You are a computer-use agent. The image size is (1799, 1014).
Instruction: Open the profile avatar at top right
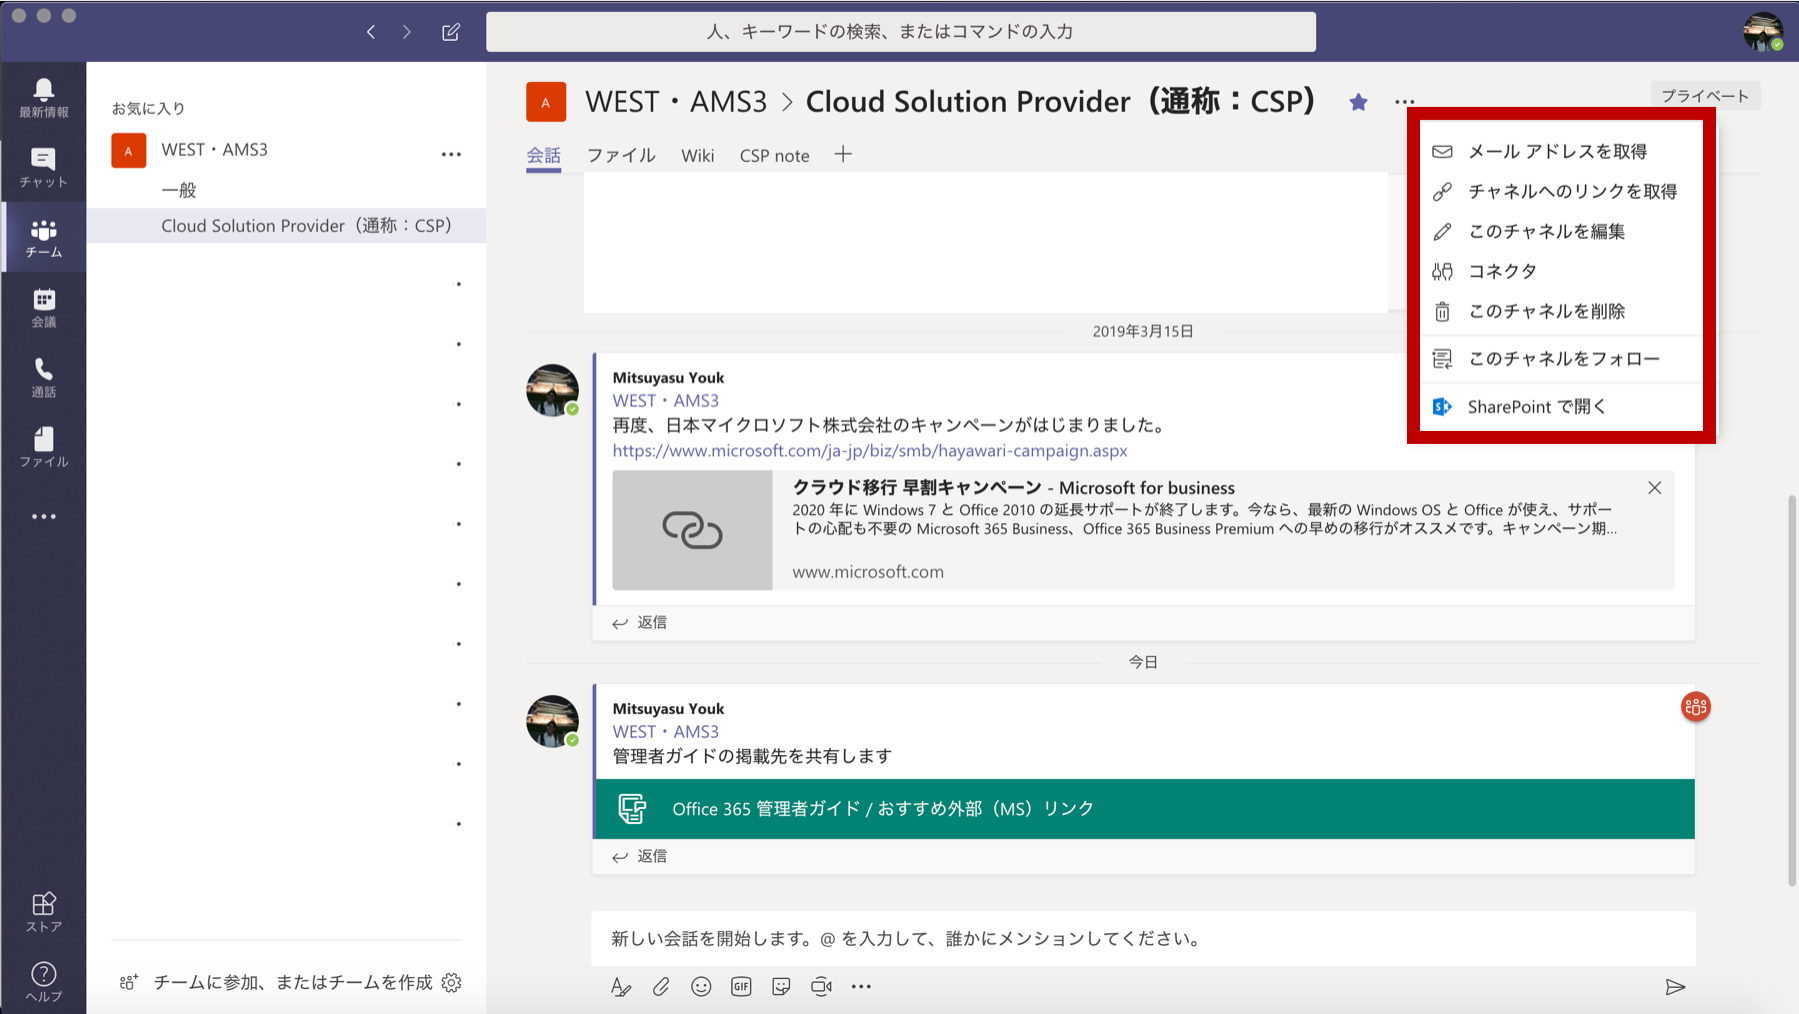click(x=1763, y=32)
